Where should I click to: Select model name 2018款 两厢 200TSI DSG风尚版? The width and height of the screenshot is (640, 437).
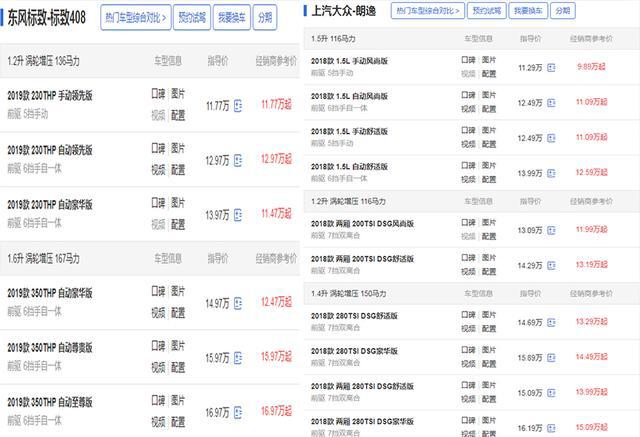362,224
